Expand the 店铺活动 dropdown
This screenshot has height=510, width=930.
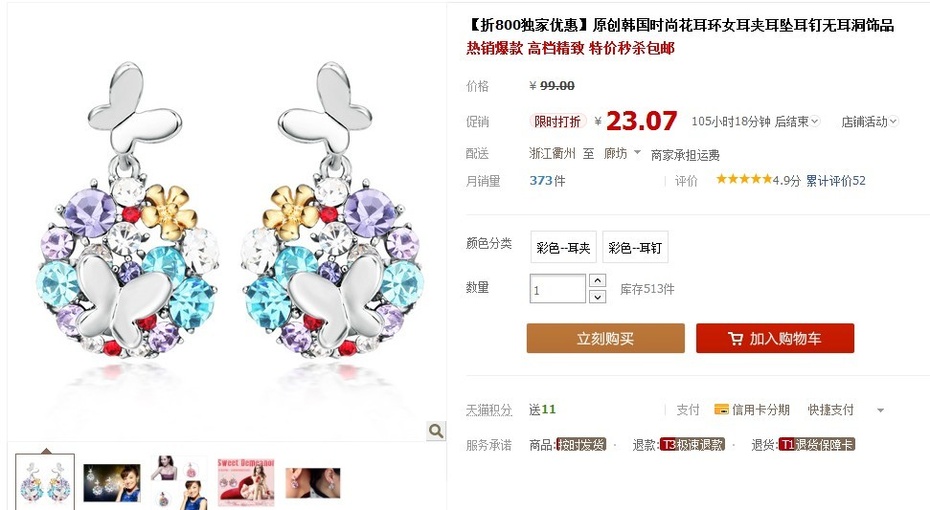[x=869, y=122]
